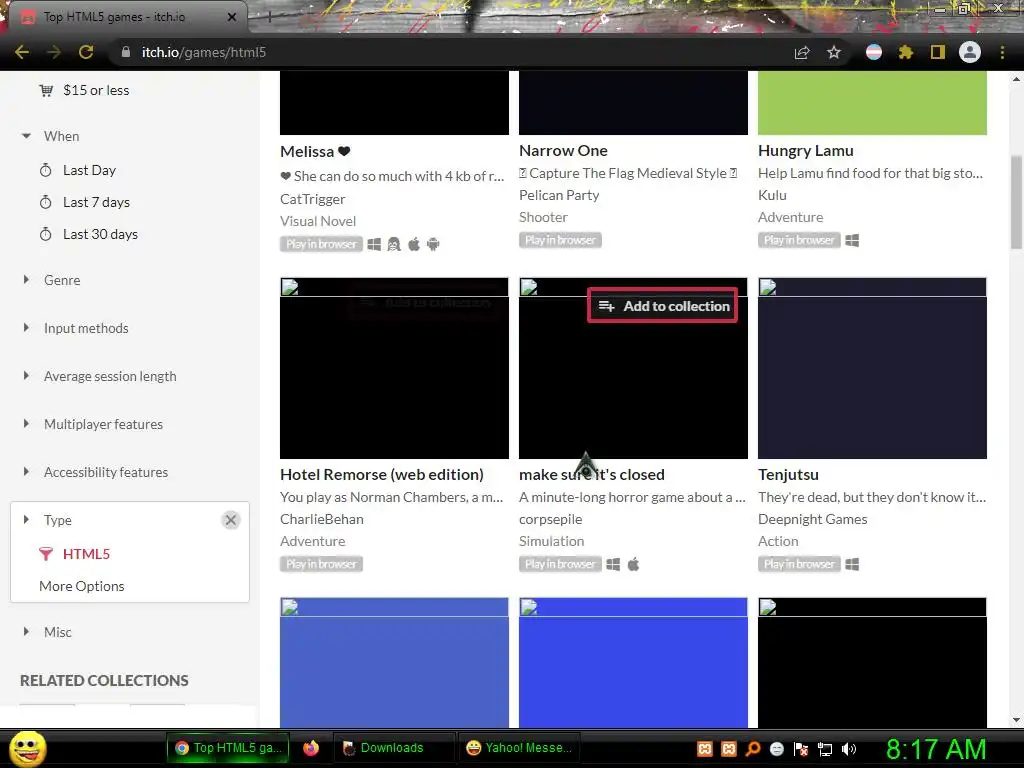Click the Windows icon under Hungry Lamu
This screenshot has height=768, width=1024.
852,241
